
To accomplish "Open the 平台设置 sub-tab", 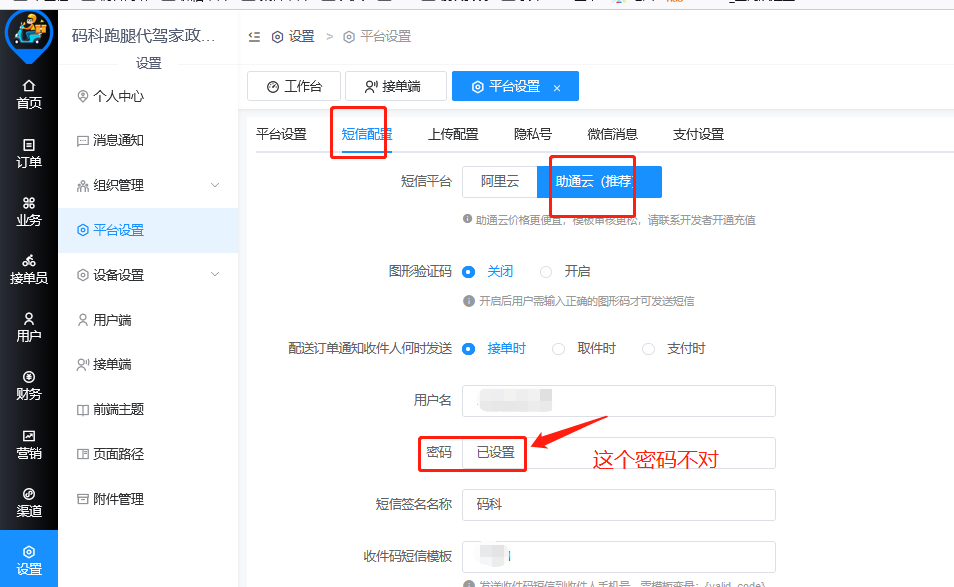I will (281, 134).
